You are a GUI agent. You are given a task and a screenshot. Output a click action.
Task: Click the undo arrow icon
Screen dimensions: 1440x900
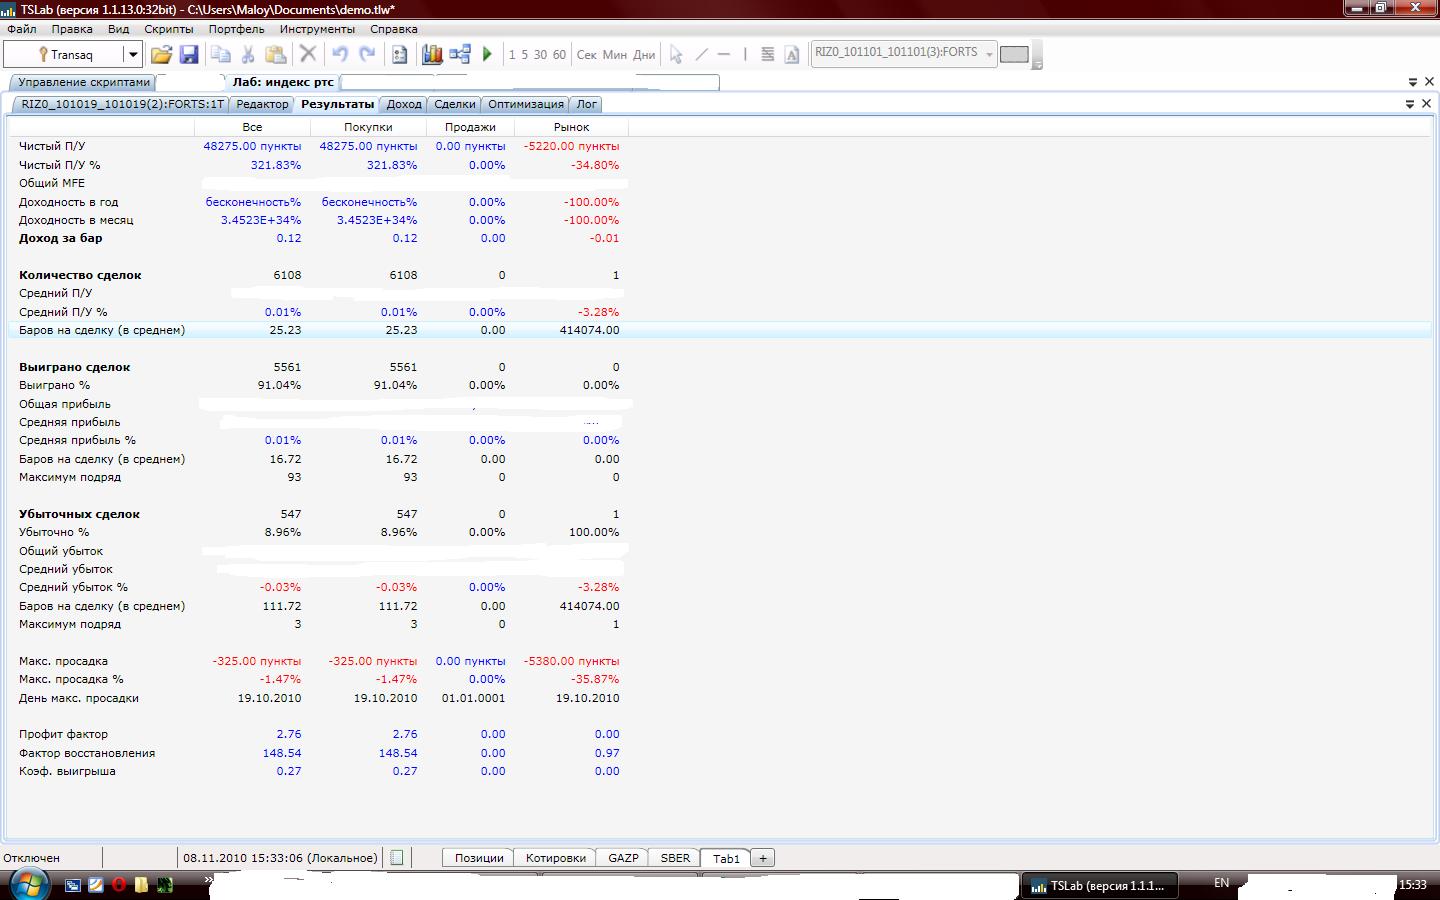[x=340, y=55]
